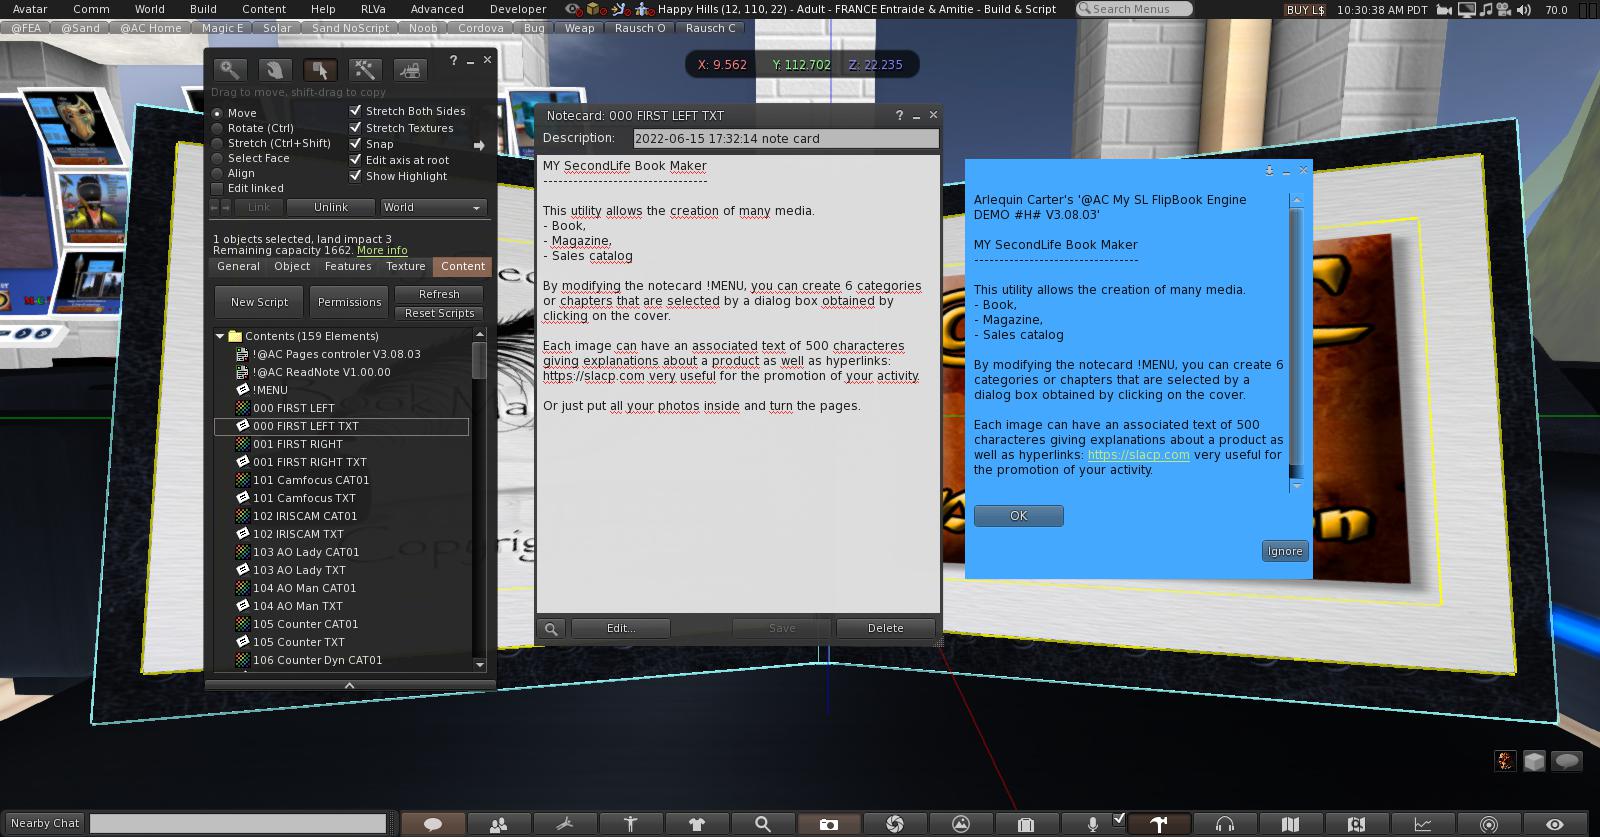Select the hand Move tool icon
Image resolution: width=1600 pixels, height=837 pixels.
pos(275,69)
